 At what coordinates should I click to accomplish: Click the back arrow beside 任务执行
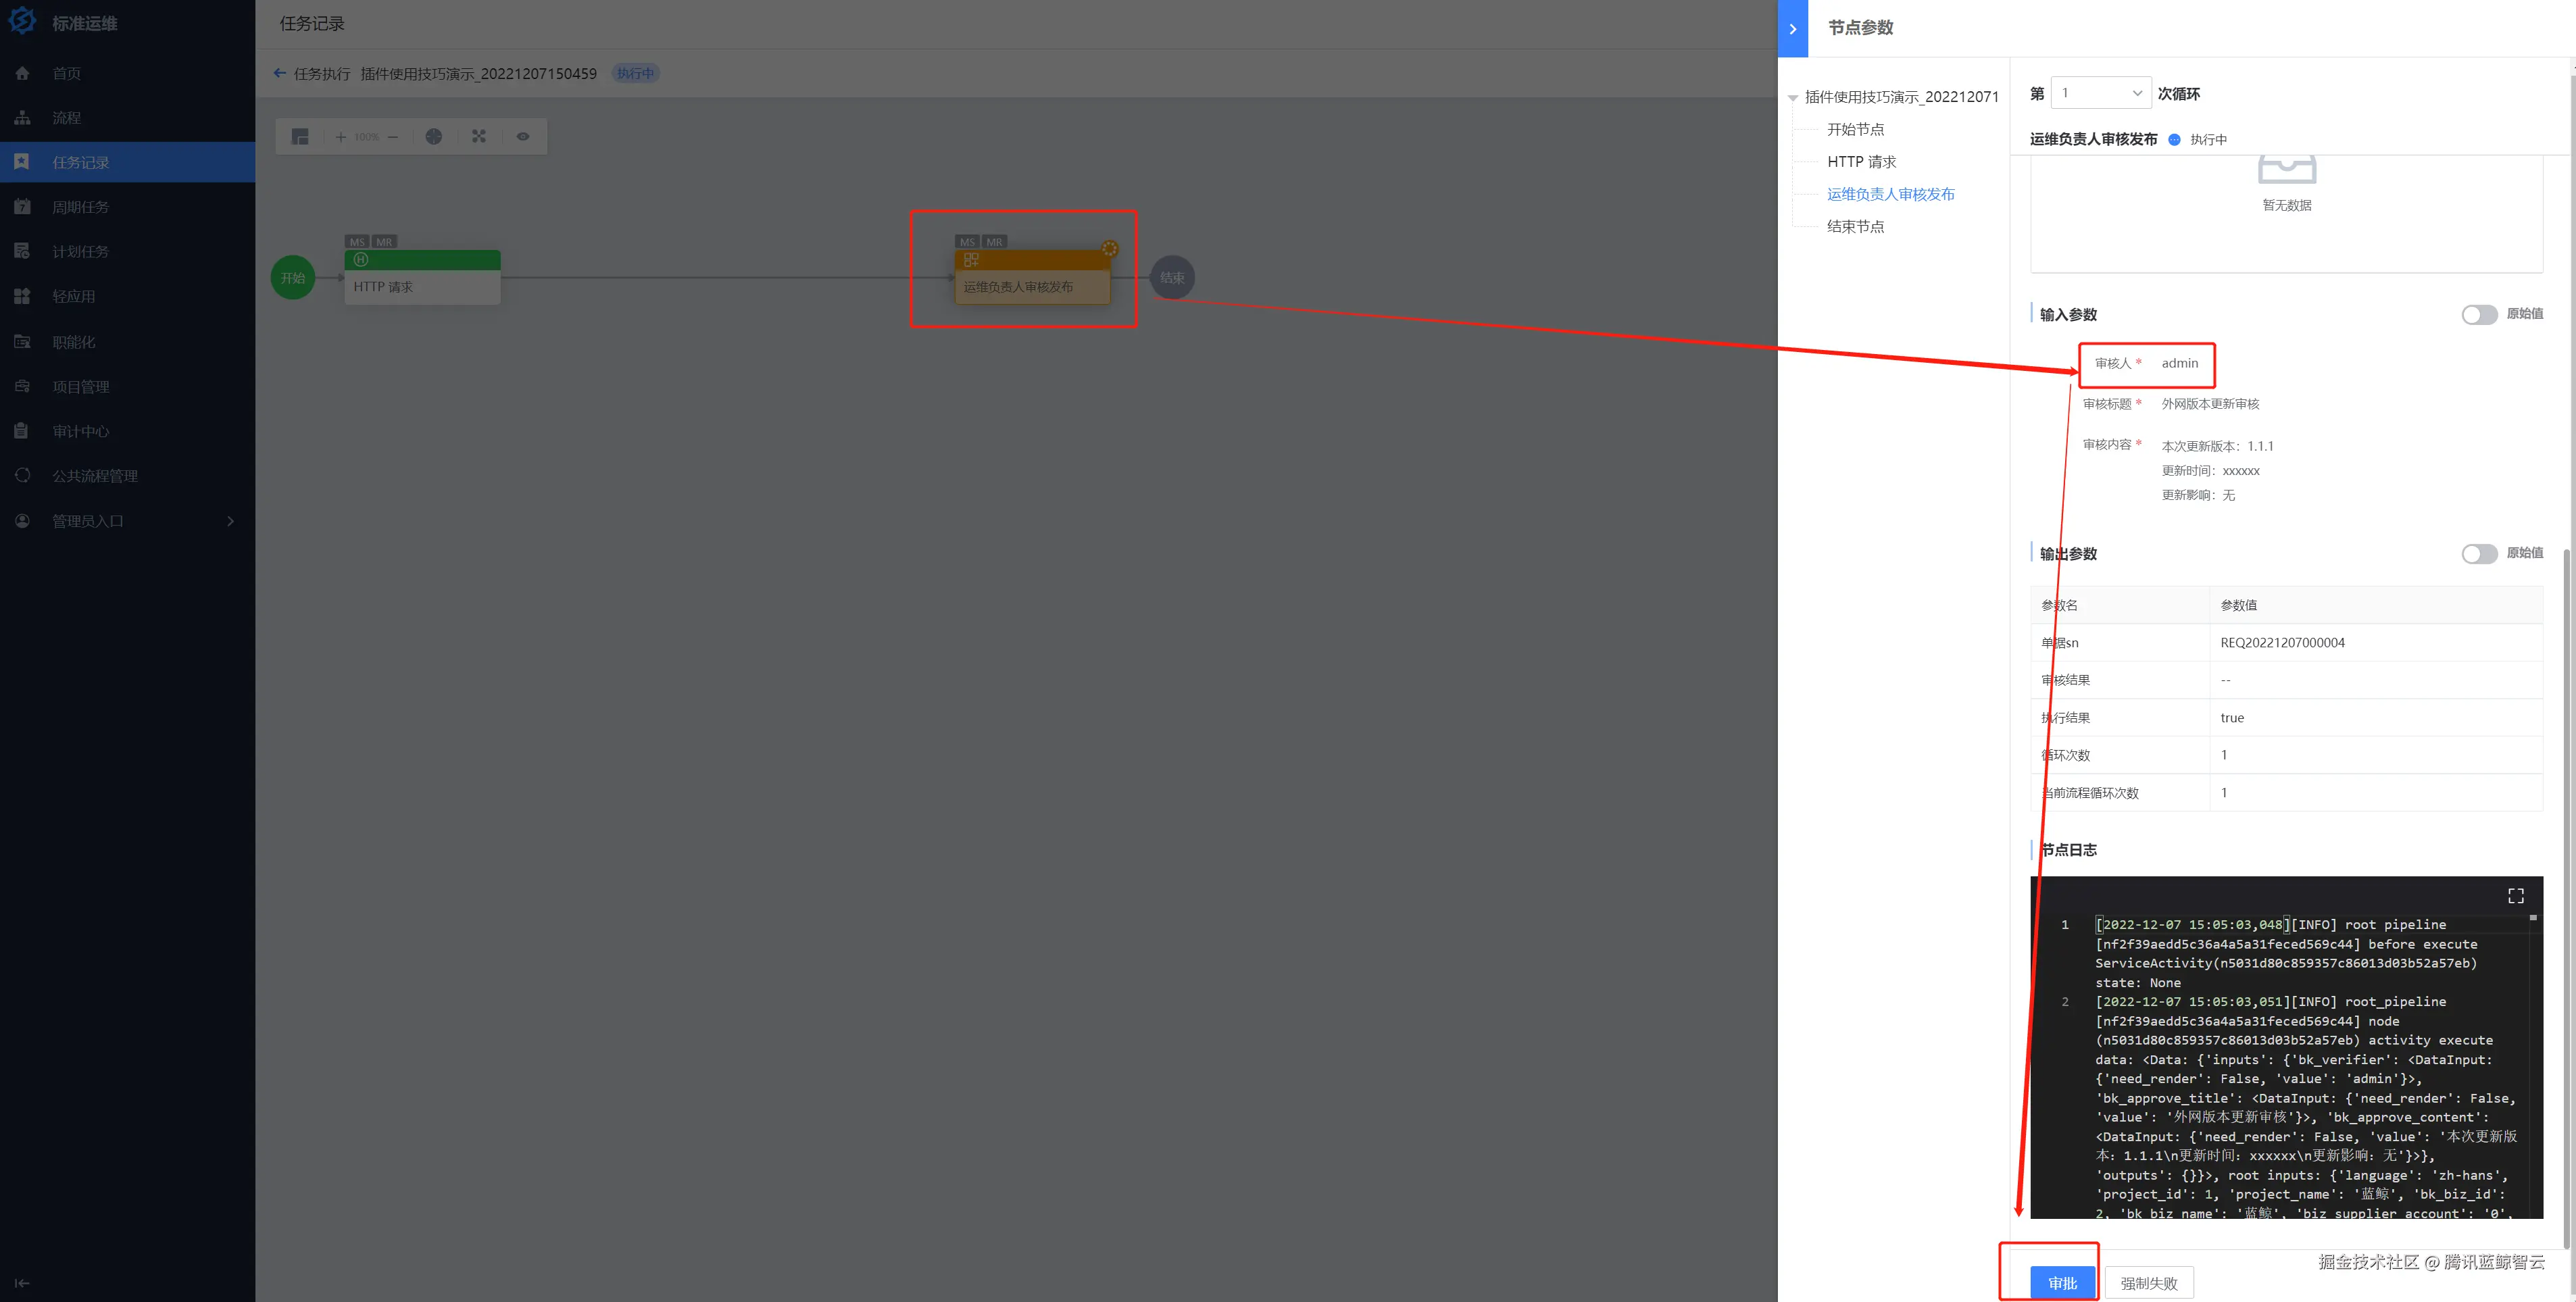coord(280,73)
